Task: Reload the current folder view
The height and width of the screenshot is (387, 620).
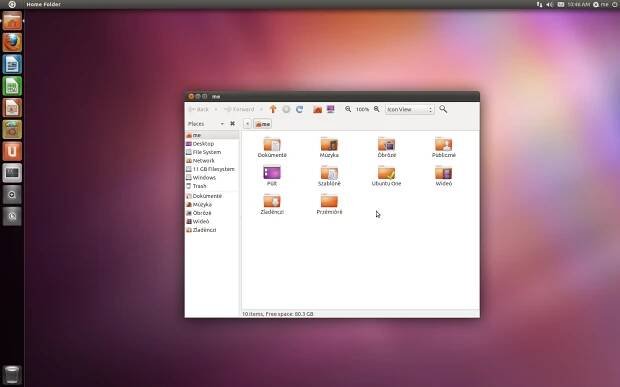Action: point(299,109)
